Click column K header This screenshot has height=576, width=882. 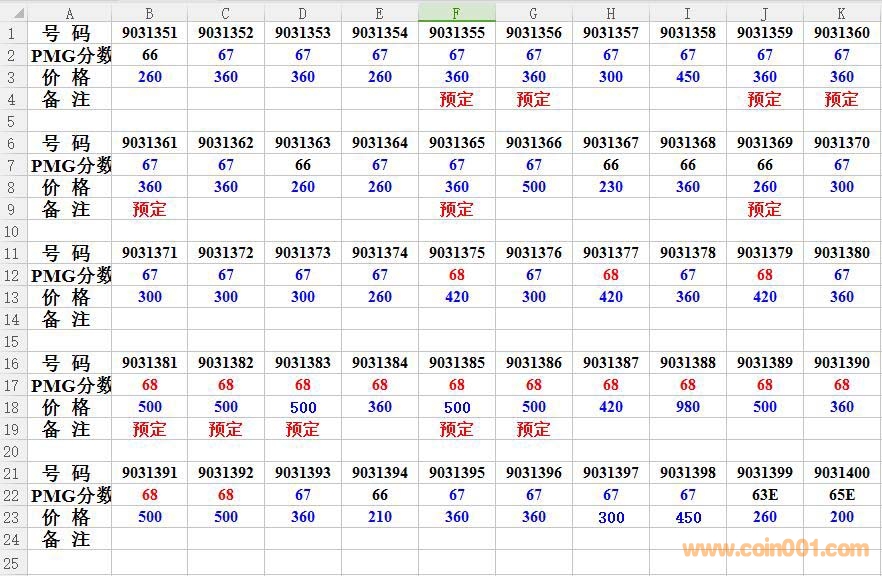click(842, 13)
